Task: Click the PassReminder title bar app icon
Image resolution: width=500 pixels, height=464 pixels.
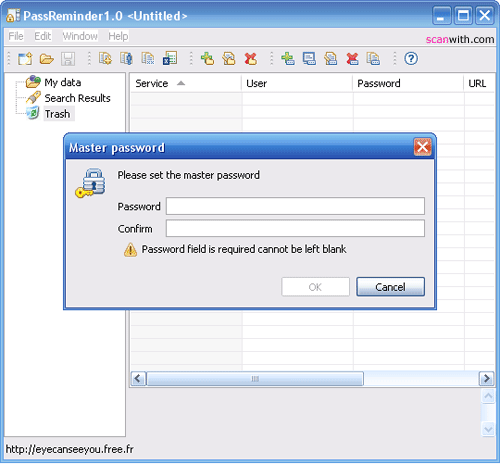Action: (12, 16)
